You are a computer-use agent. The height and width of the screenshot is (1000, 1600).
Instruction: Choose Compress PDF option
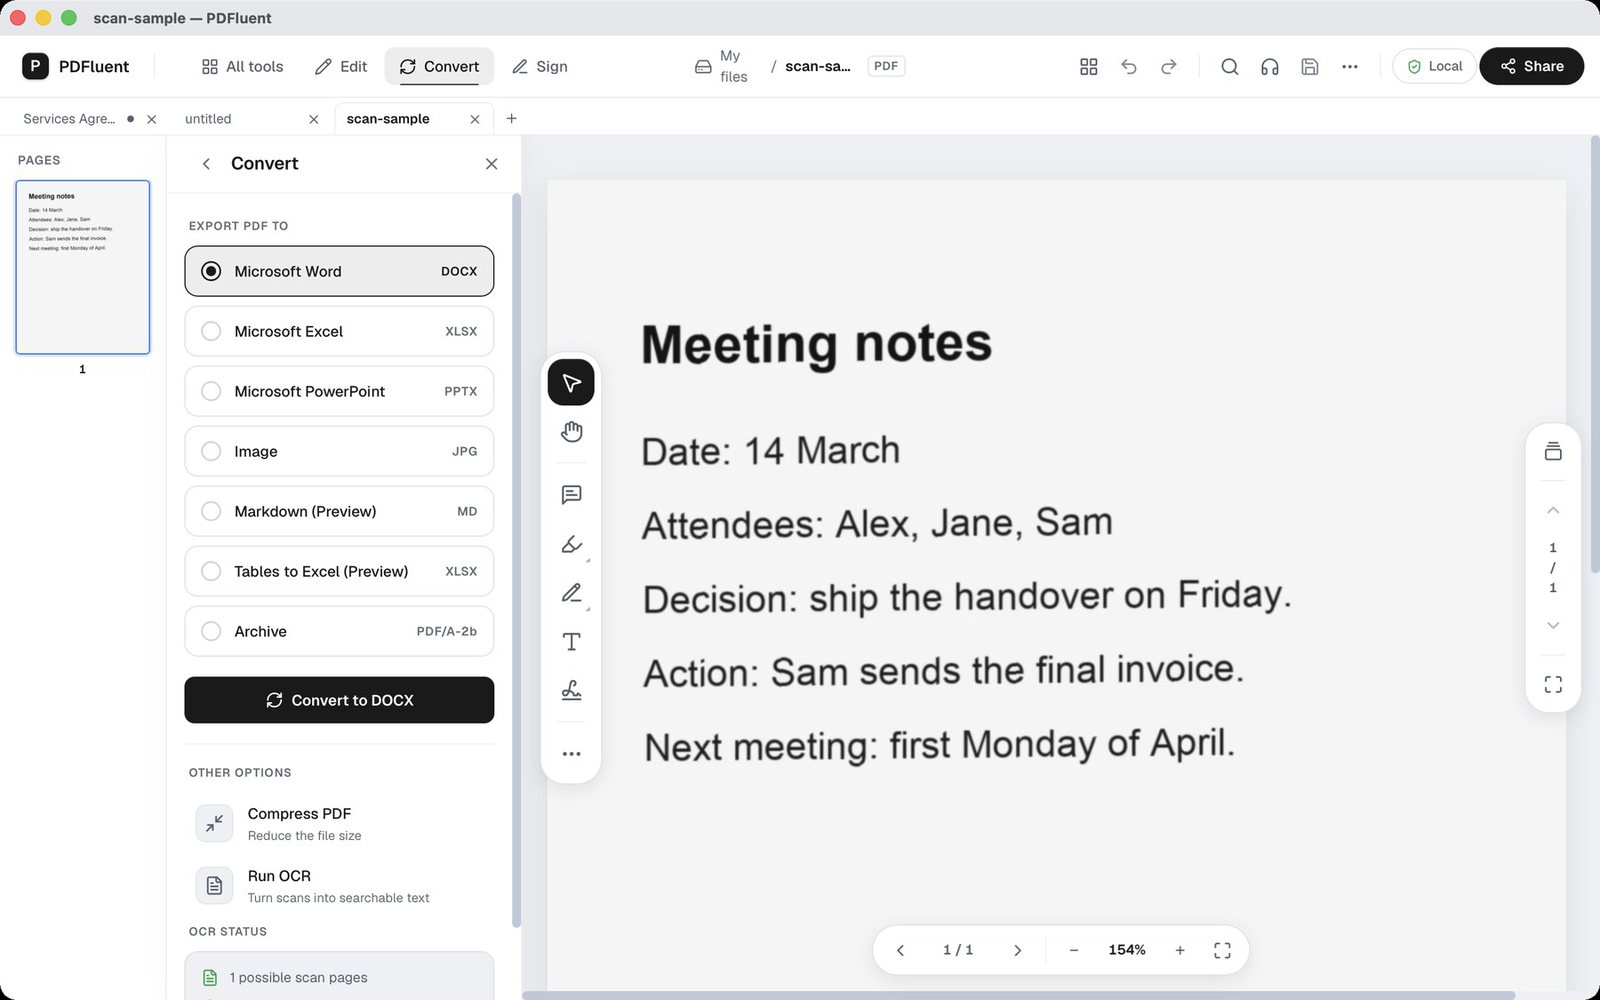[x=339, y=823]
